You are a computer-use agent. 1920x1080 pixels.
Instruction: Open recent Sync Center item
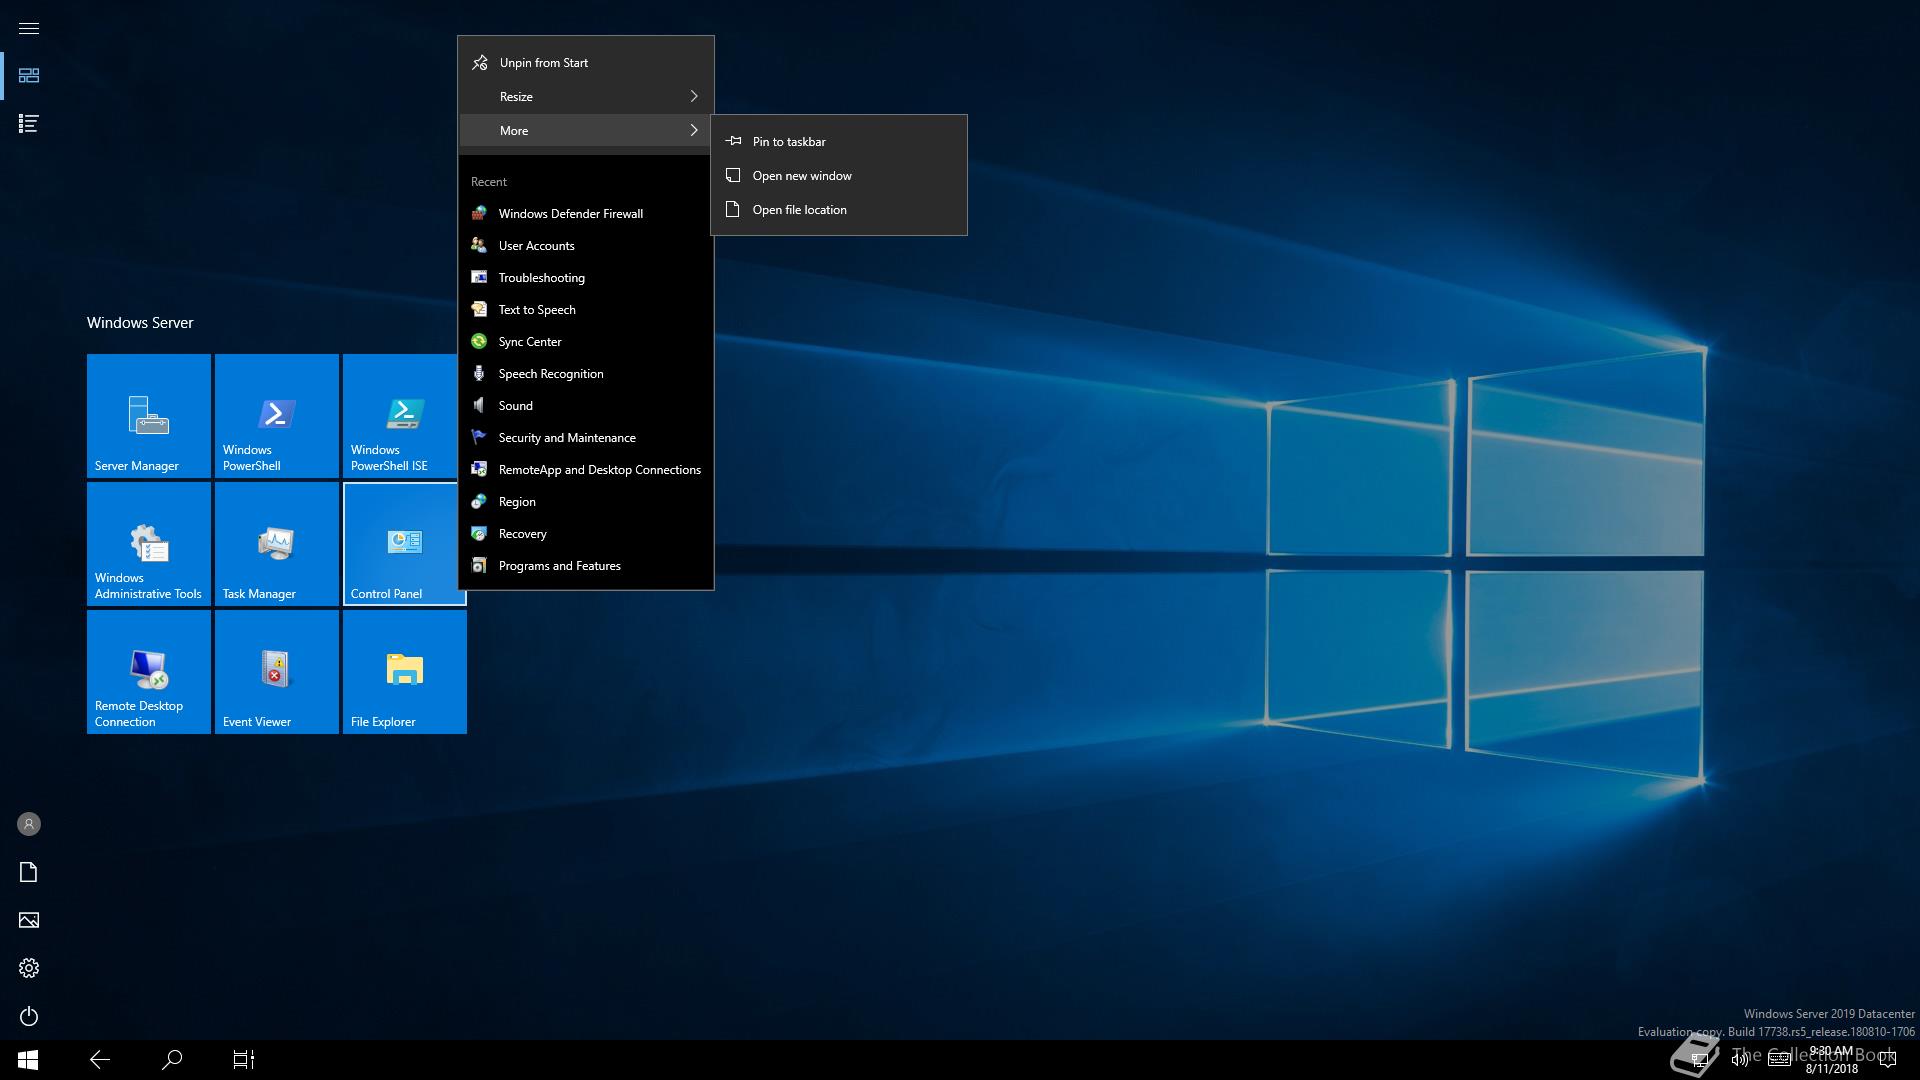pyautogui.click(x=586, y=341)
